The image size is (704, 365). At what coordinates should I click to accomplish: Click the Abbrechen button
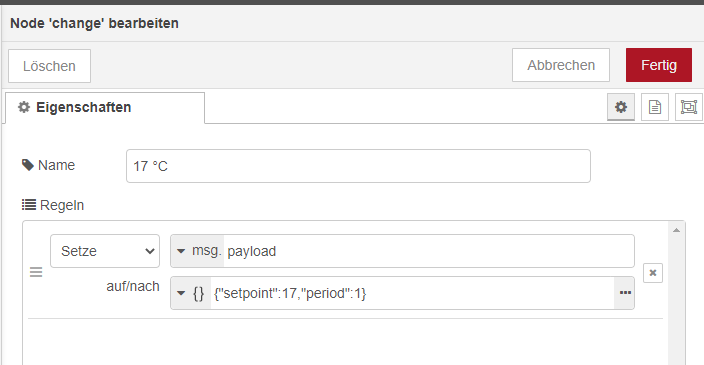click(x=561, y=65)
